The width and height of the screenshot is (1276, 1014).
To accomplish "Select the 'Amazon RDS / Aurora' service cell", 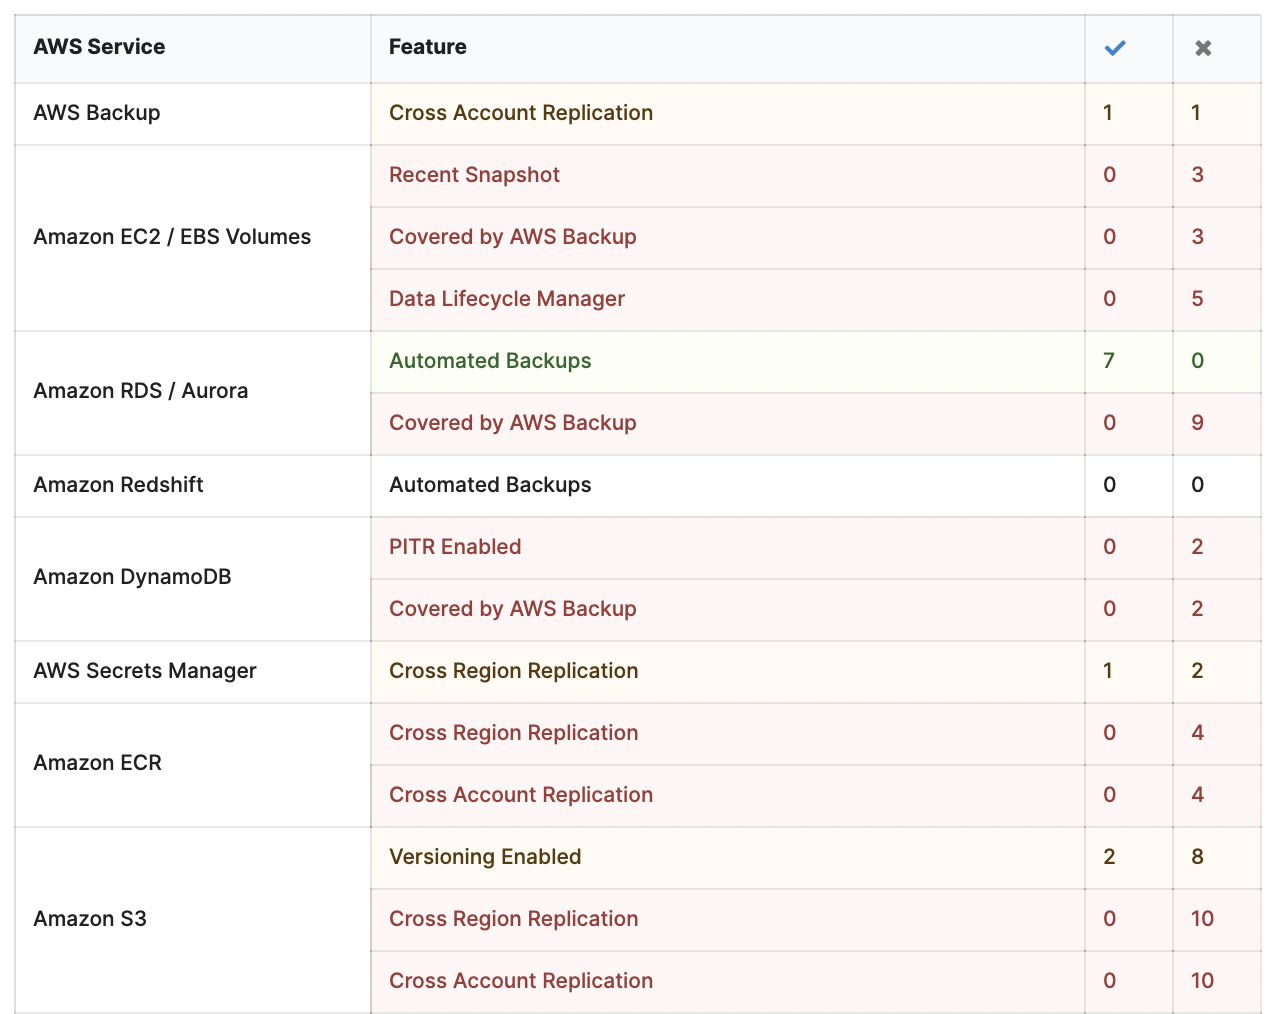I will [193, 392].
